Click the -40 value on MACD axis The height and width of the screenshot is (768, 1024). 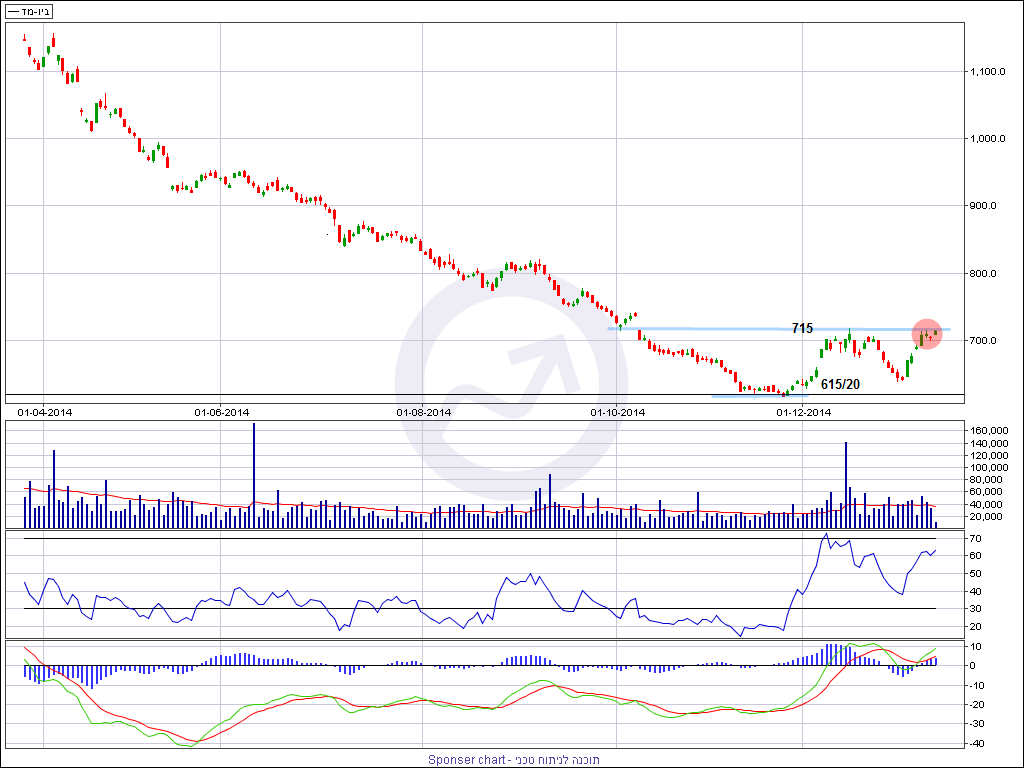coord(978,744)
